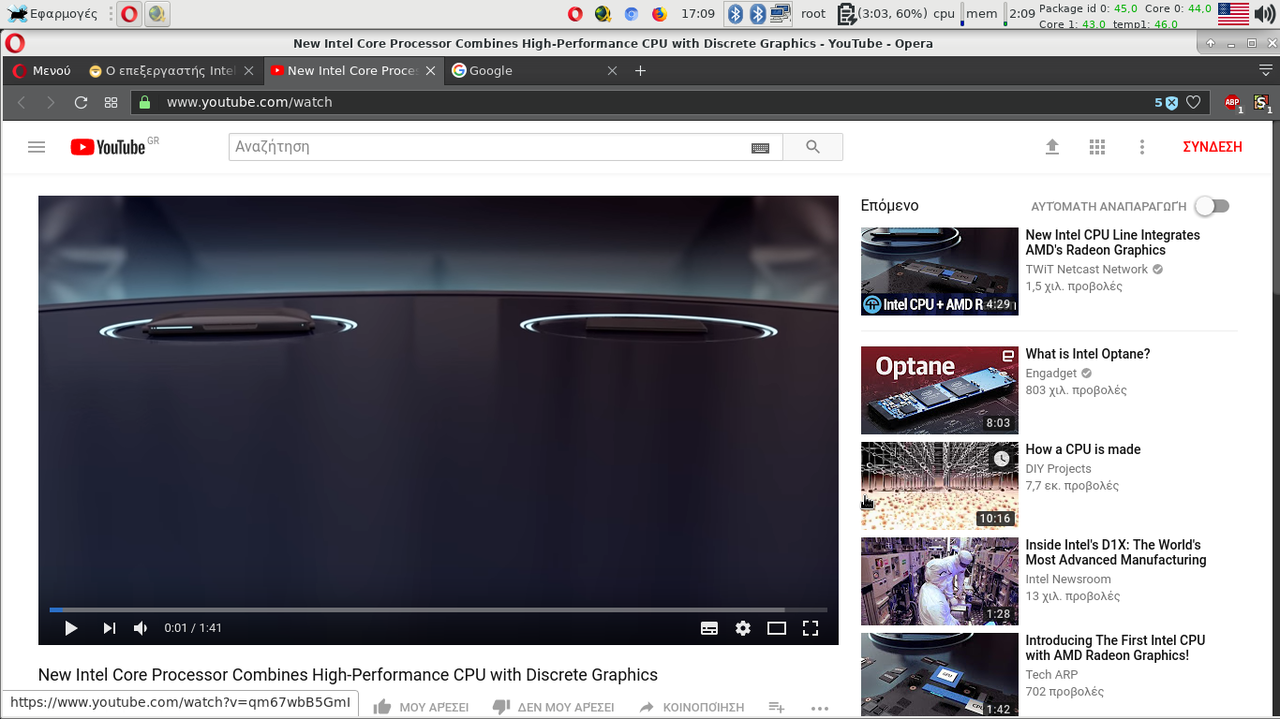The height and width of the screenshot is (719, 1280).
Task: Open the on-screen keyboard in search box
Action: (760, 148)
